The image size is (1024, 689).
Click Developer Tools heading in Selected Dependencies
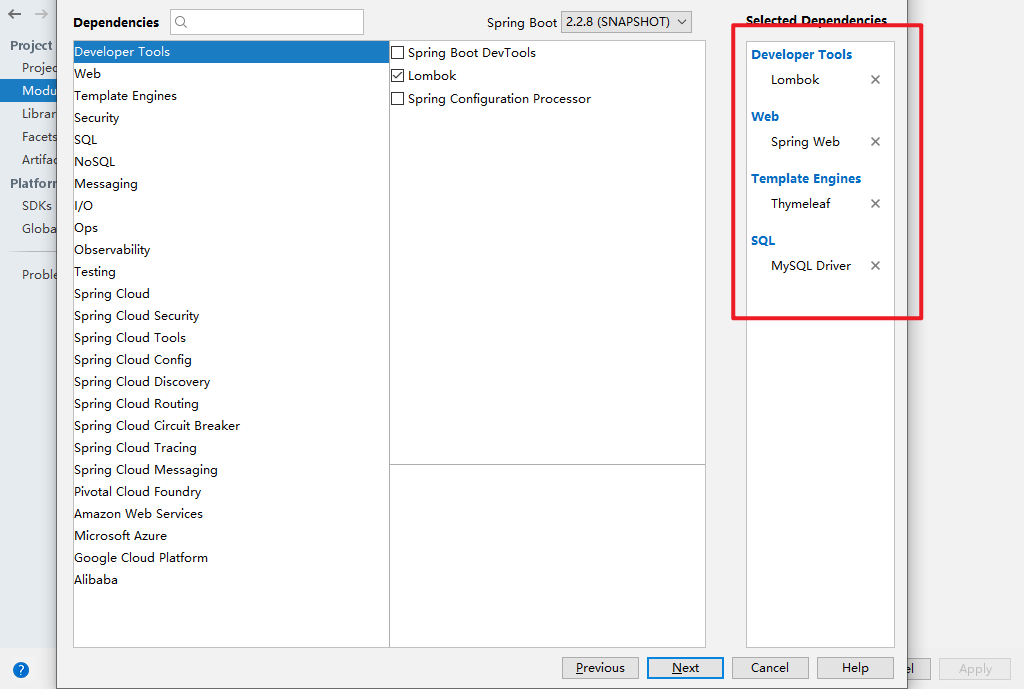tap(801, 54)
